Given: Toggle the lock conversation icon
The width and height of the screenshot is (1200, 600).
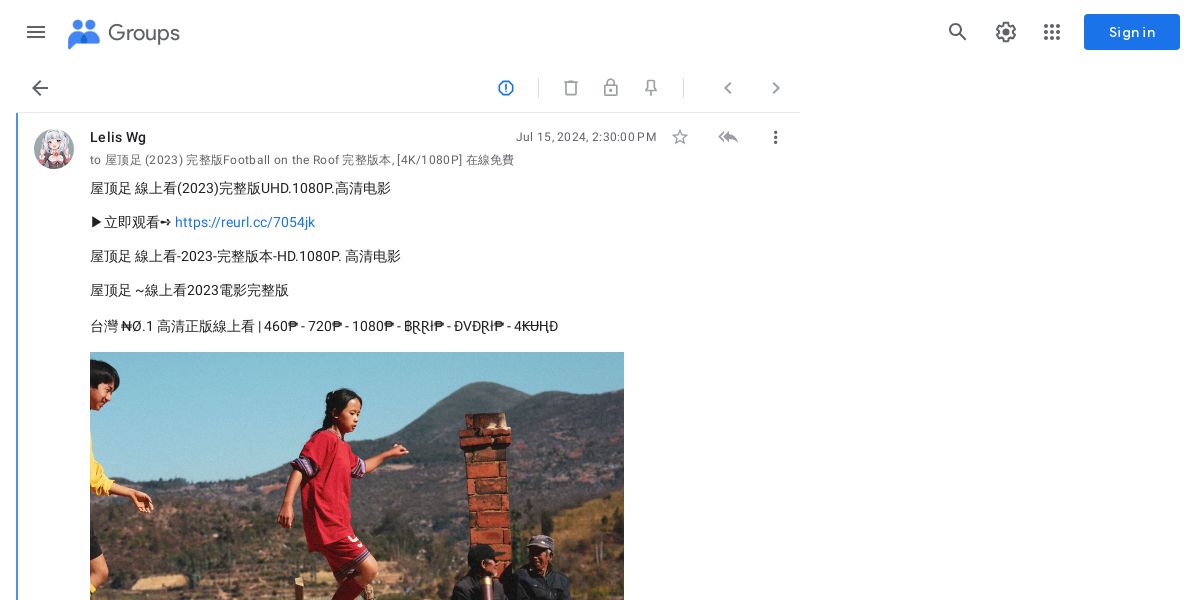Looking at the screenshot, I should coord(611,88).
